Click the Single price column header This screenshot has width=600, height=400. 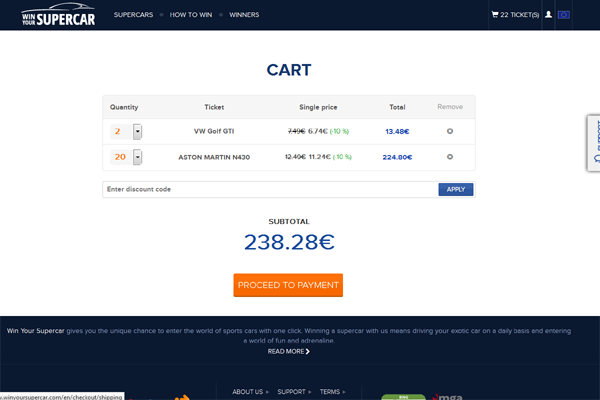click(318, 107)
